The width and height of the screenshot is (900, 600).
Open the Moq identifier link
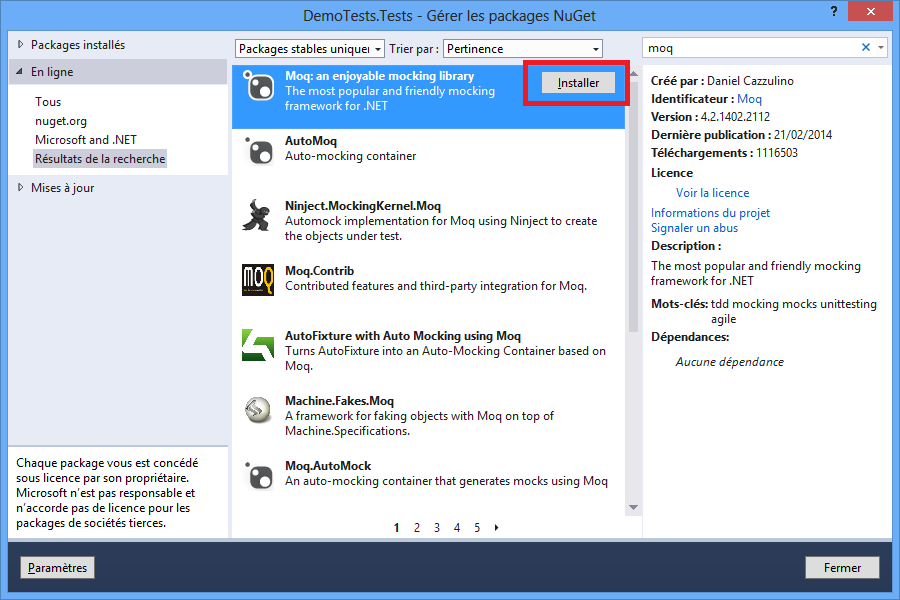tap(749, 99)
